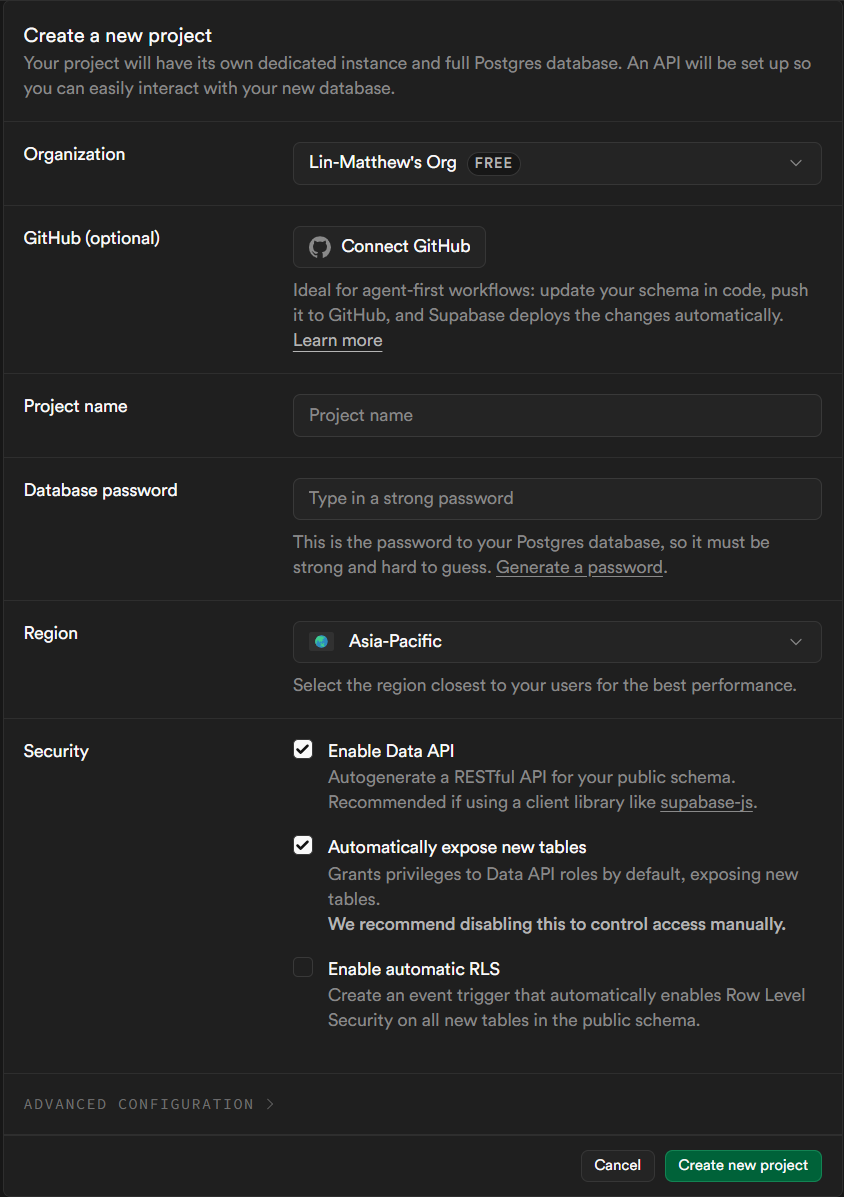Open the Organization dropdown
Viewport: 844px width, 1197px height.
coord(557,163)
